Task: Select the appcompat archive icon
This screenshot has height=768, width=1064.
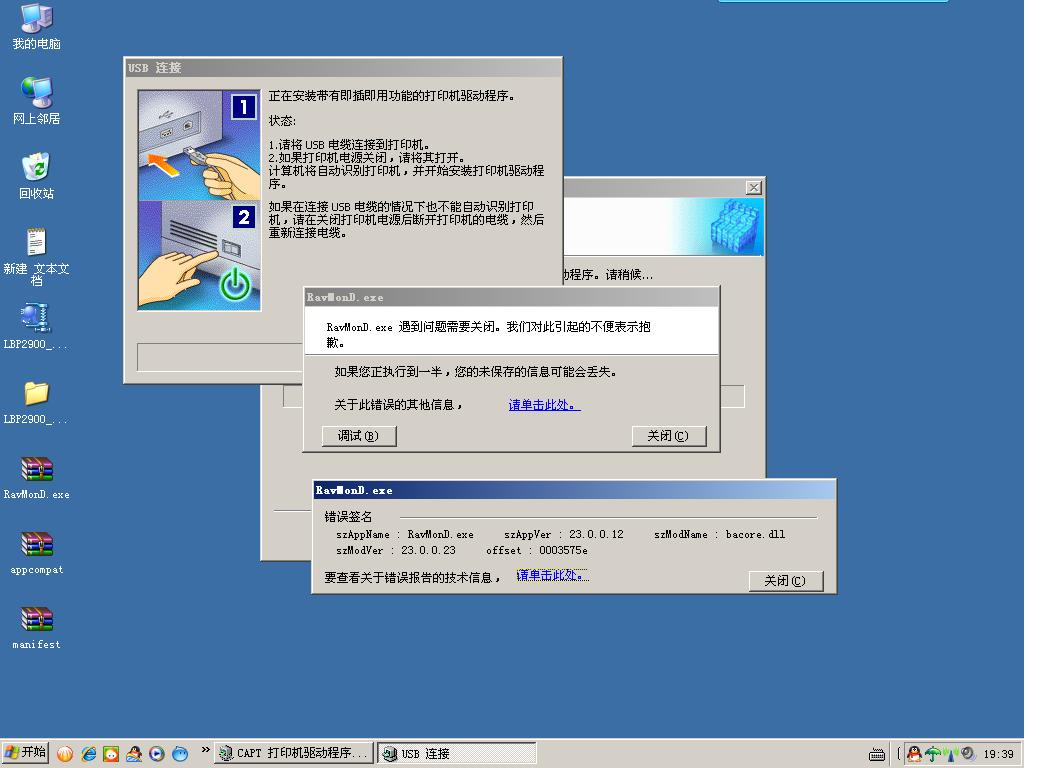Action: click(x=37, y=552)
